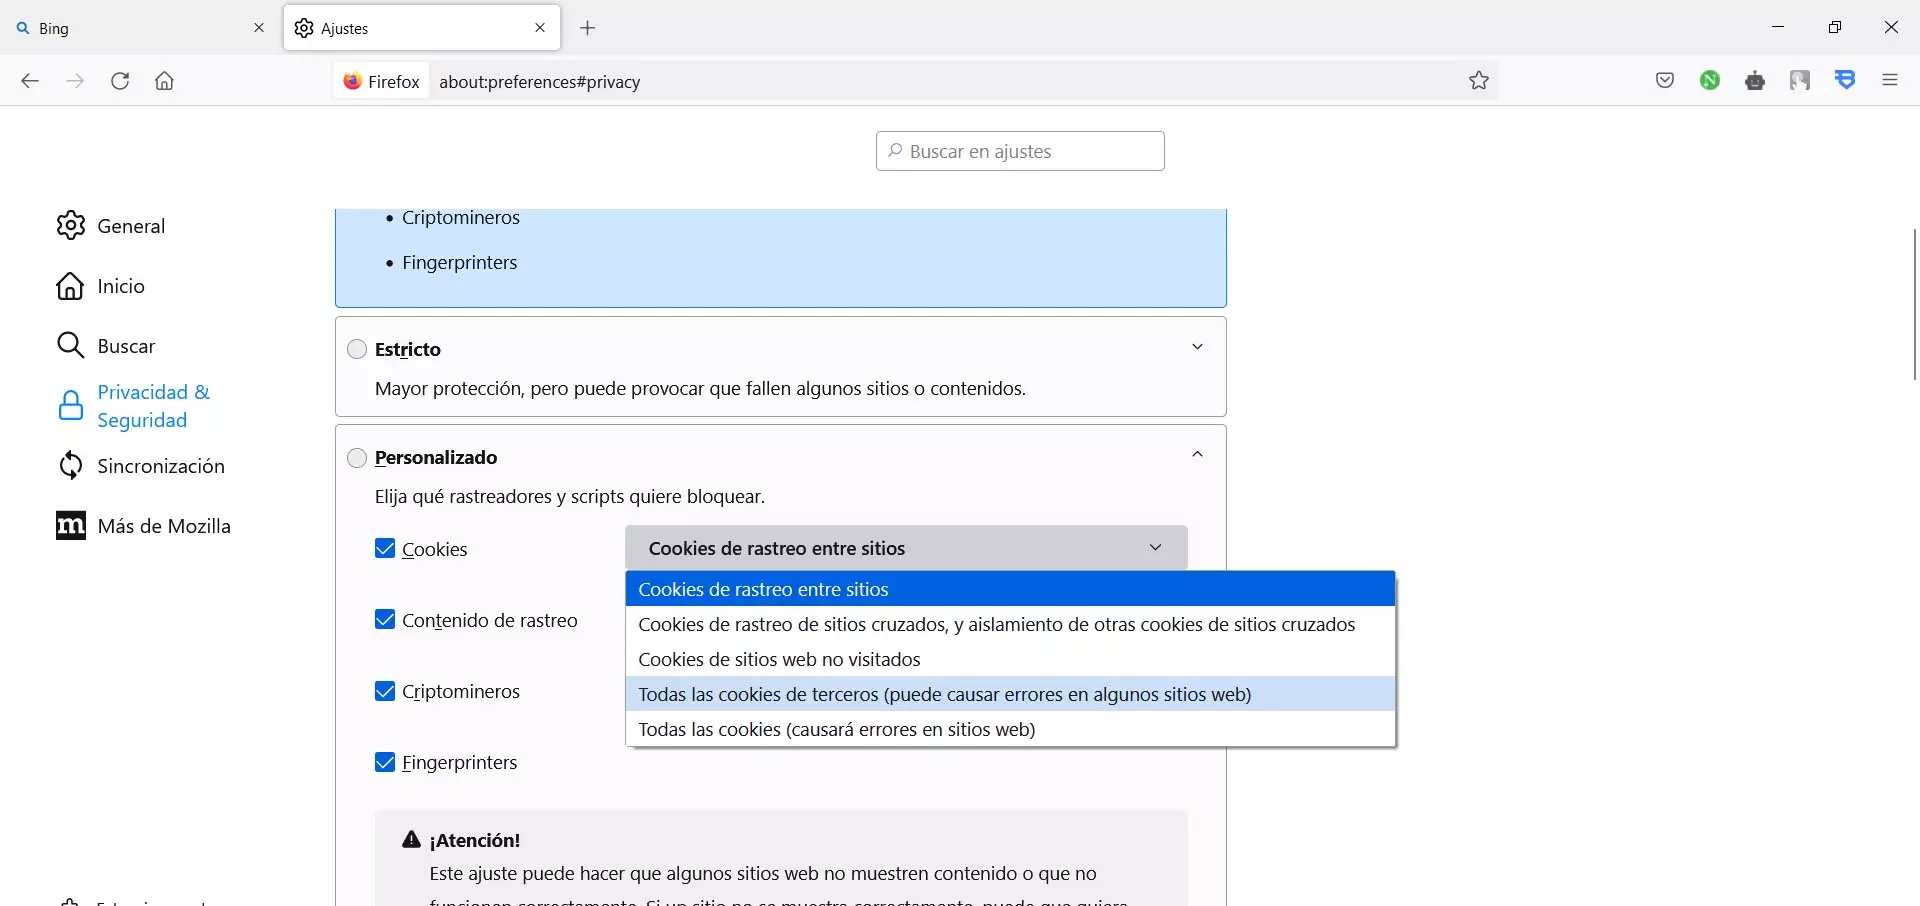Switch to the Bing tab
This screenshot has width=1920, height=906.
click(130, 29)
